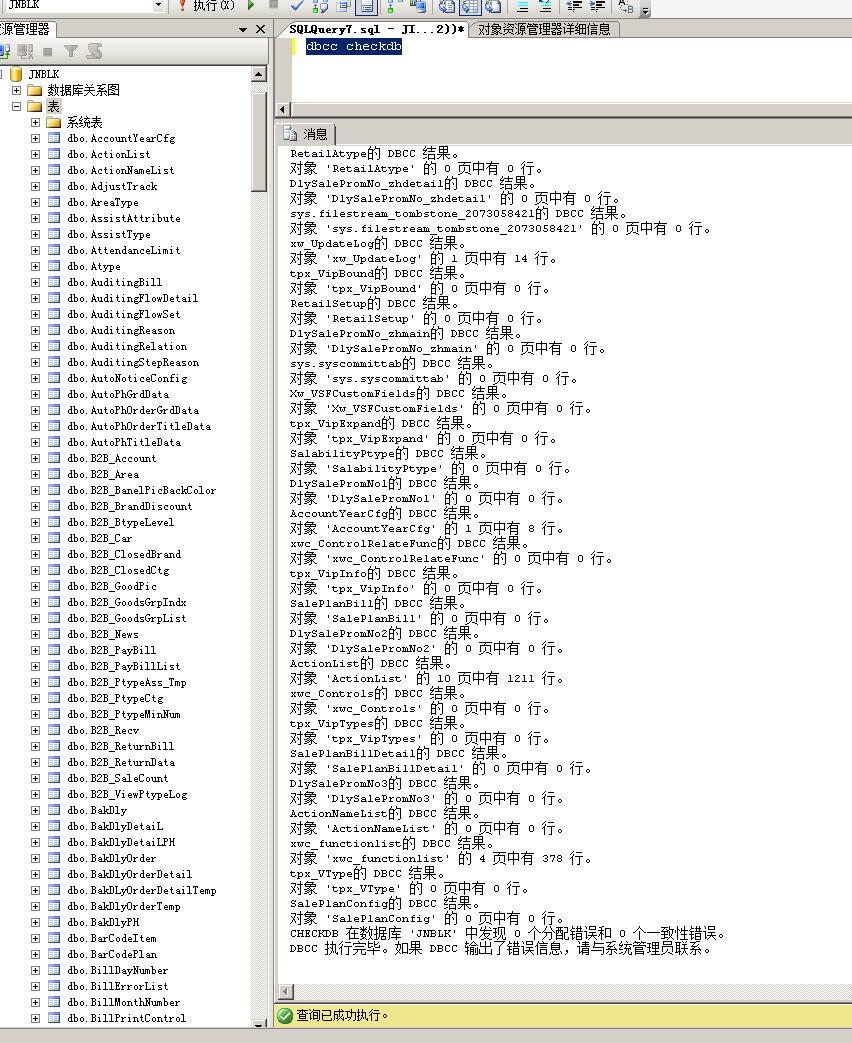Click table icon beside dbo.Atype

click(54, 266)
